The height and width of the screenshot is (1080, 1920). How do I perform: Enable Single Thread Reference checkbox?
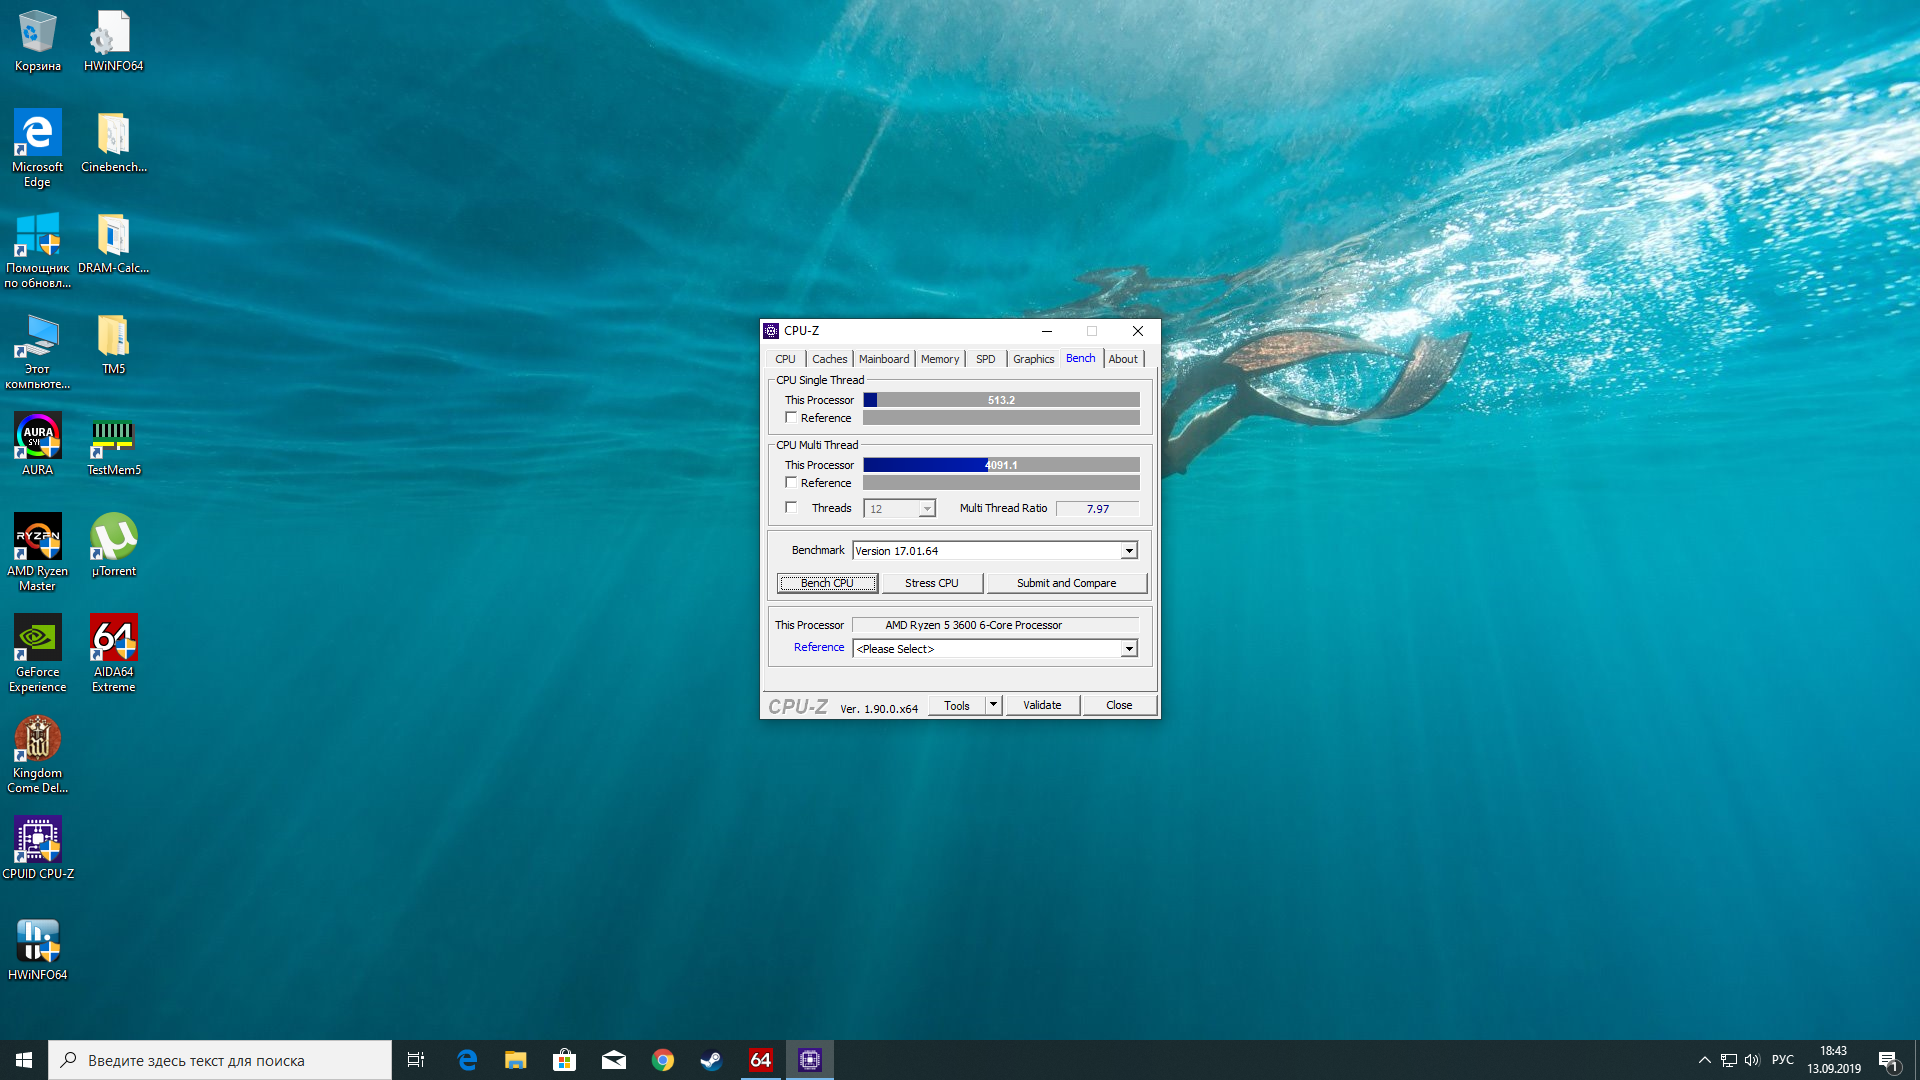791,418
